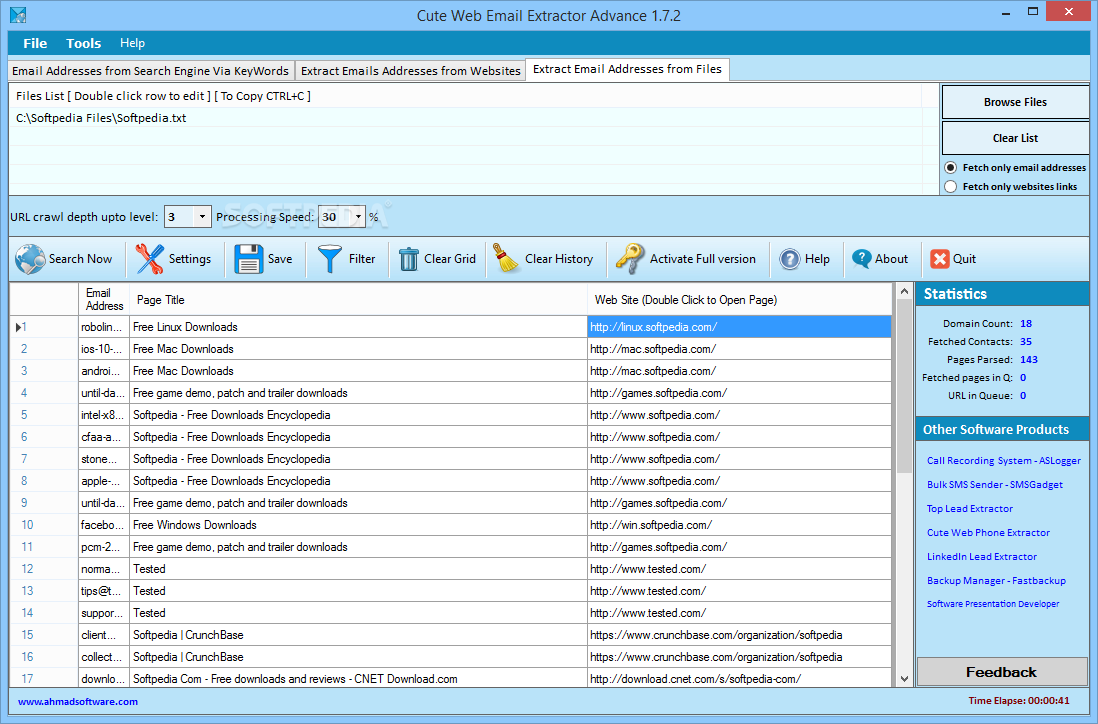This screenshot has width=1098, height=724.
Task: Open the File menu
Action: coord(35,43)
